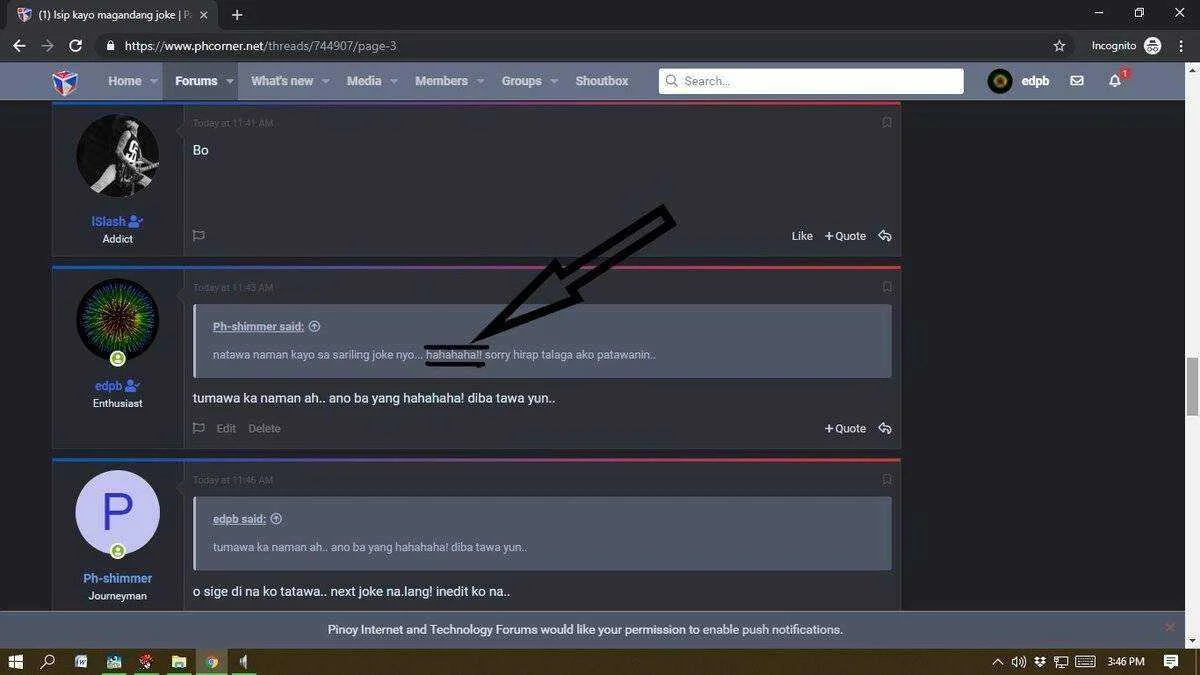Delete edpb's post
Viewport: 1200px width, 675px height.
pos(265,428)
